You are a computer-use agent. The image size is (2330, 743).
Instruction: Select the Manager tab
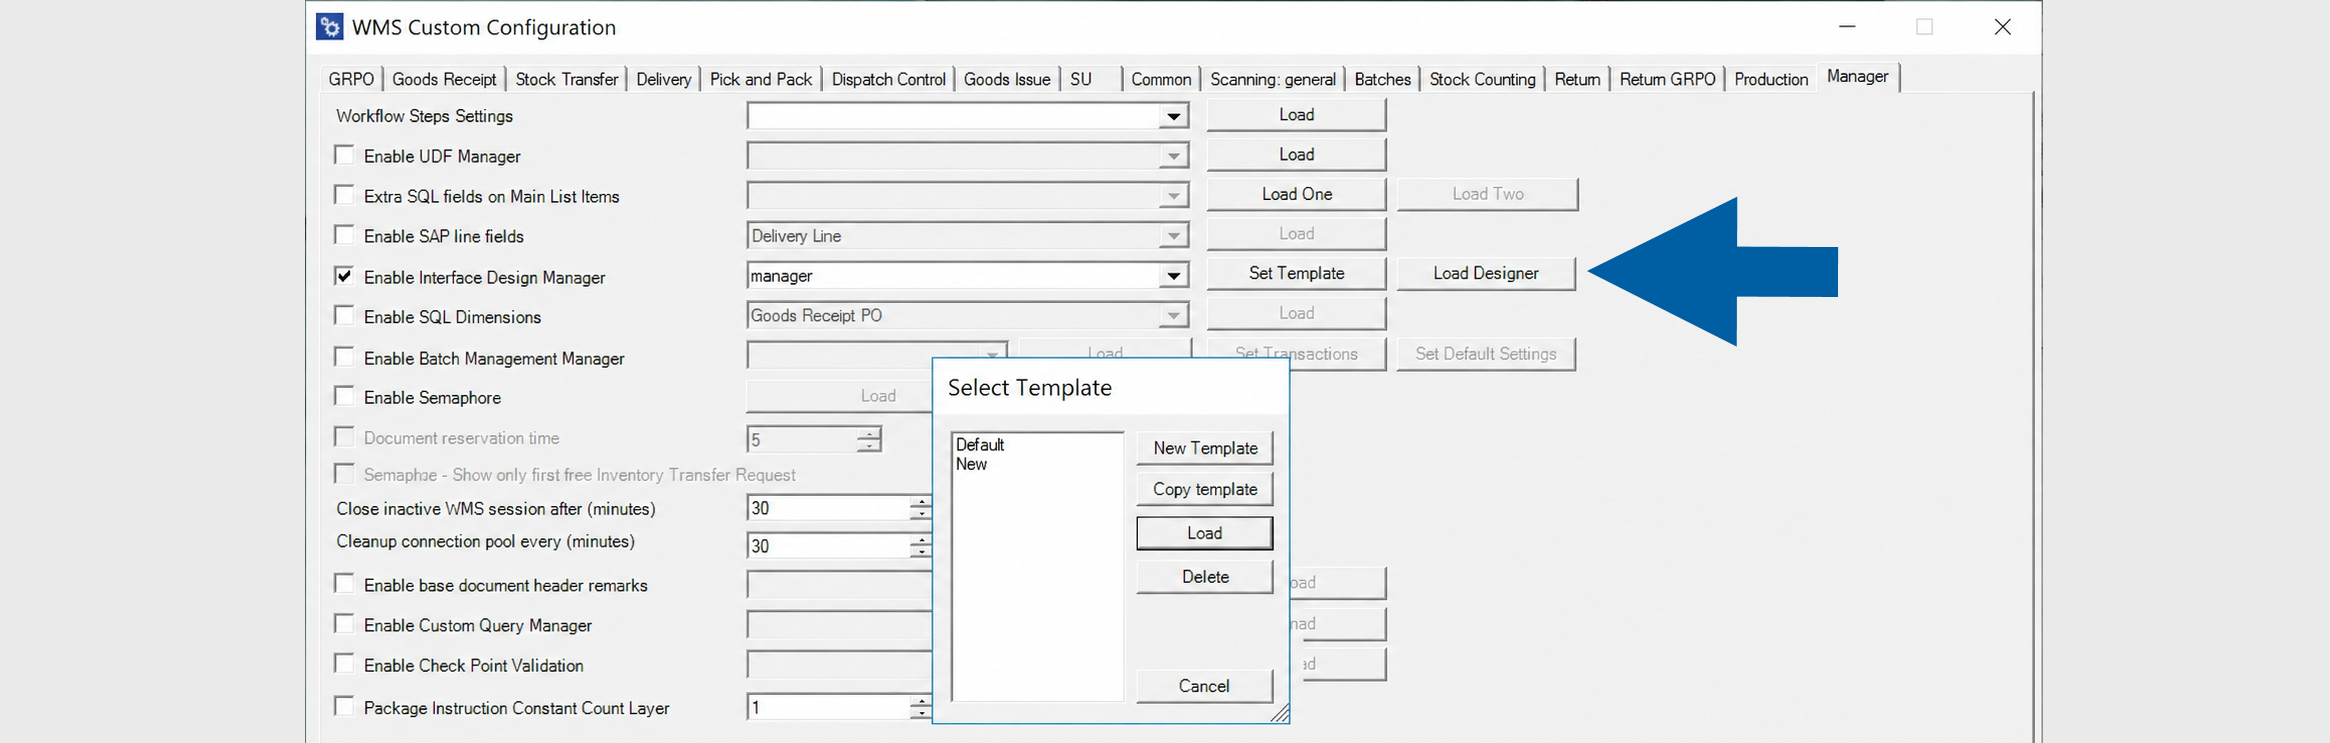[x=1858, y=77]
